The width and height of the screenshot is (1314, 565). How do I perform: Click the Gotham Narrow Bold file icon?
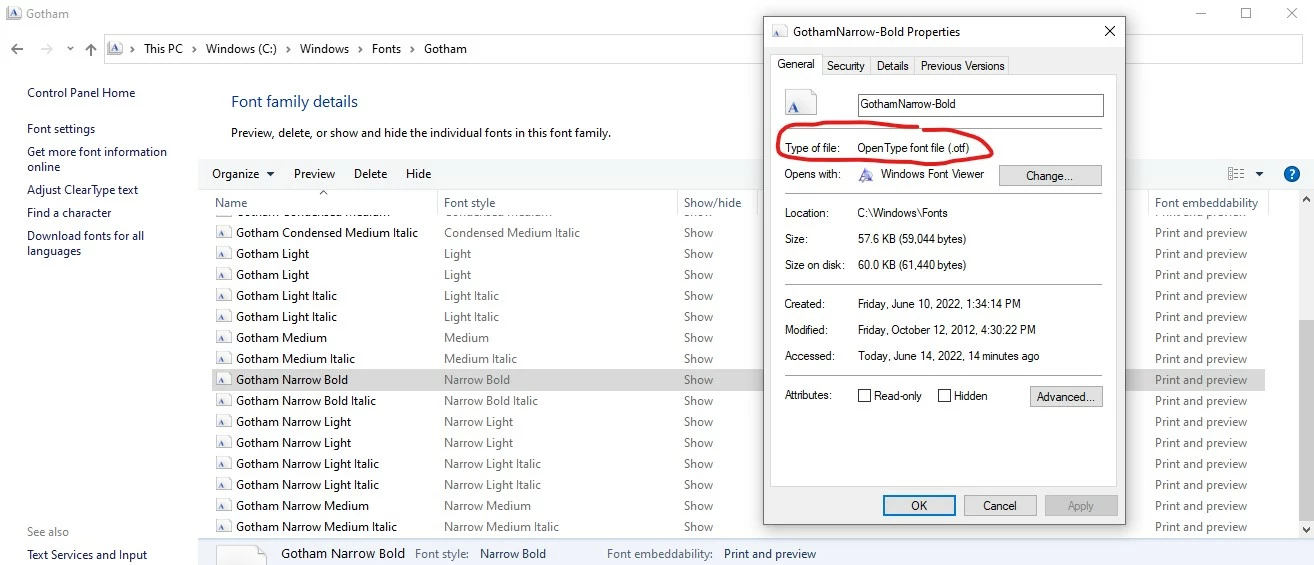pyautogui.click(x=224, y=380)
